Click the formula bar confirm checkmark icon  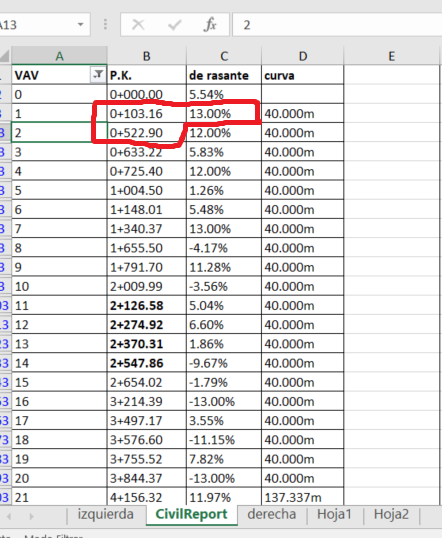click(175, 25)
